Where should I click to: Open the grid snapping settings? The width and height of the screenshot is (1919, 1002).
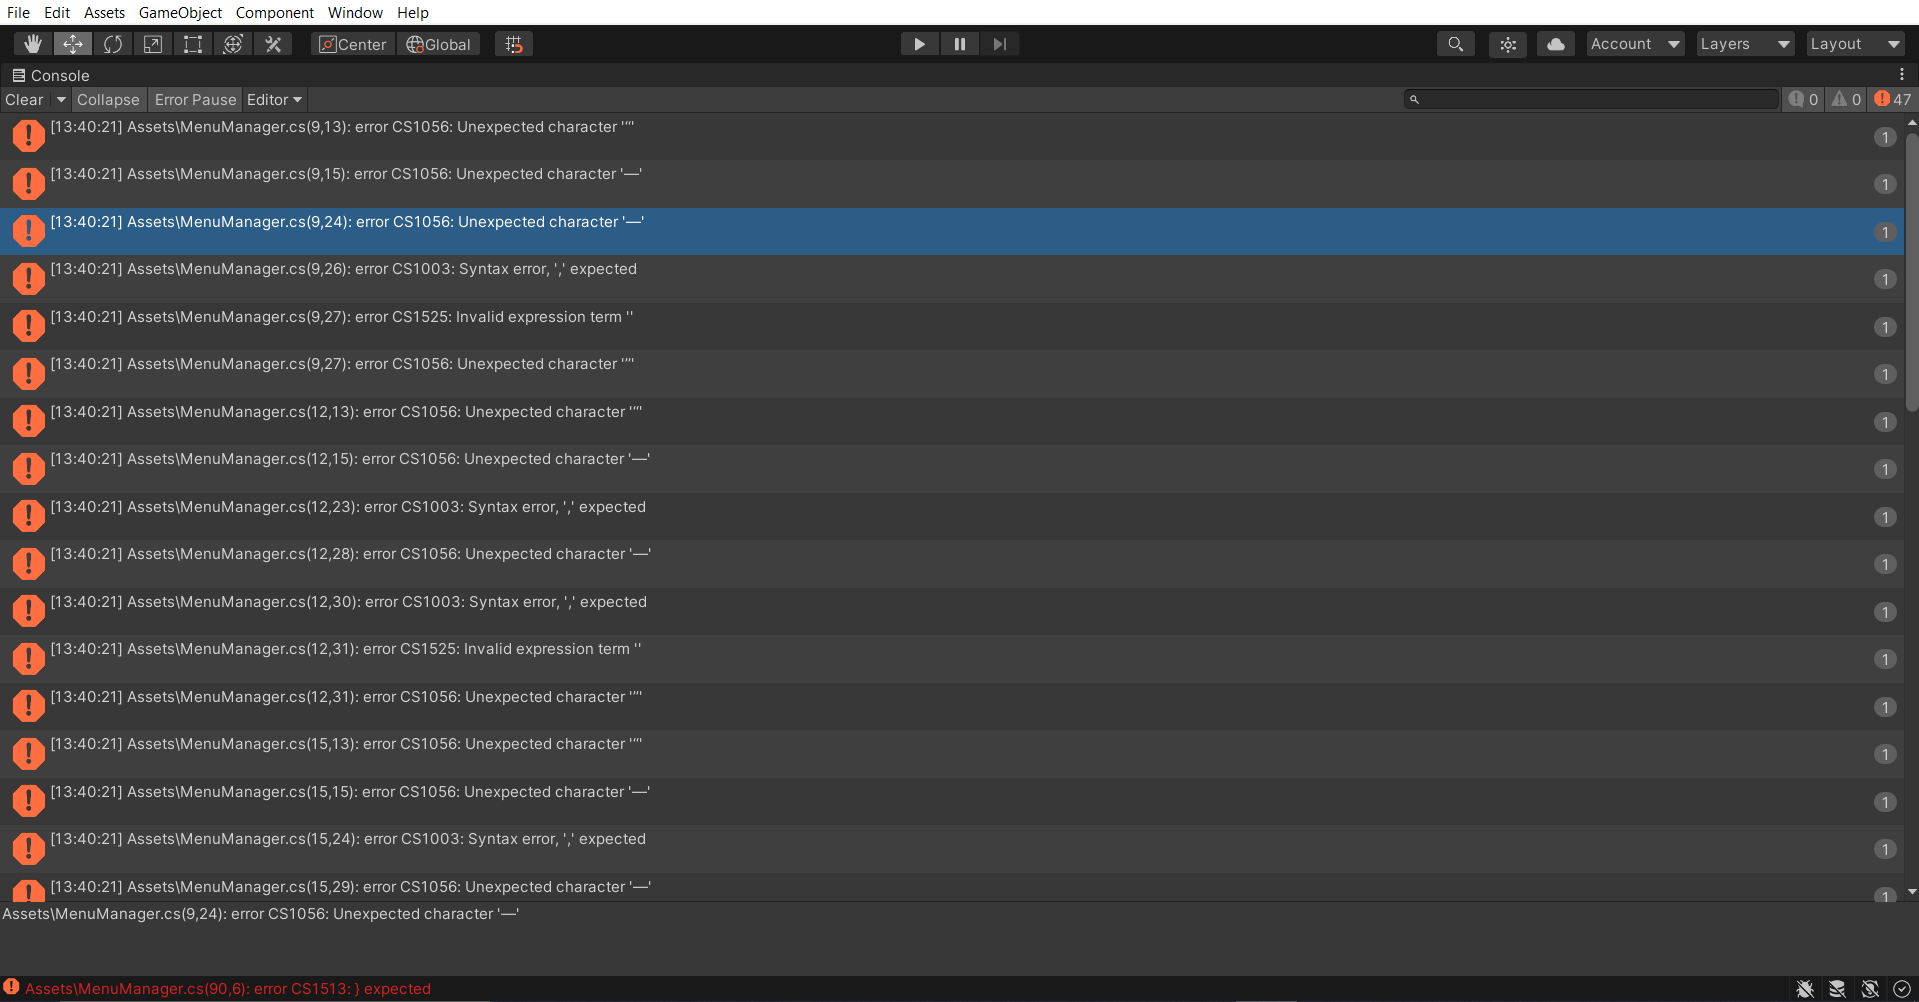point(514,44)
